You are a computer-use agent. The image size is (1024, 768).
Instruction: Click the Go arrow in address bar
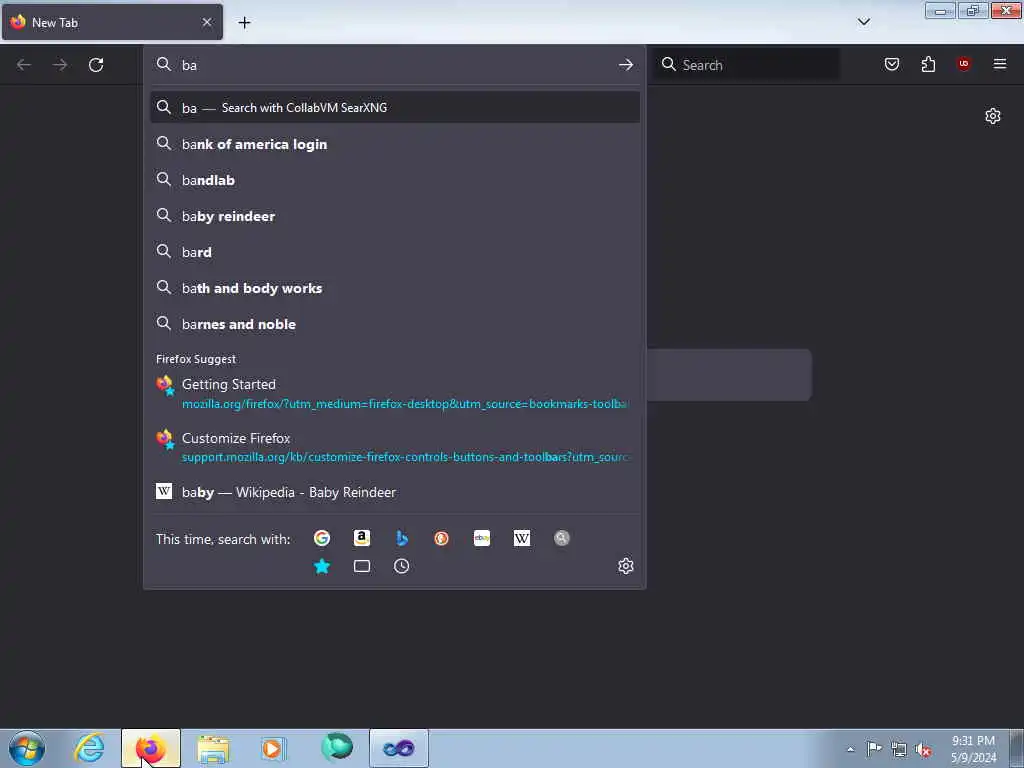pos(626,65)
